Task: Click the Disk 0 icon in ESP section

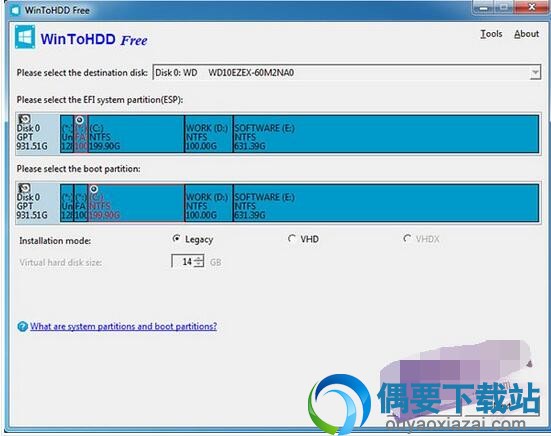Action: tap(24, 119)
